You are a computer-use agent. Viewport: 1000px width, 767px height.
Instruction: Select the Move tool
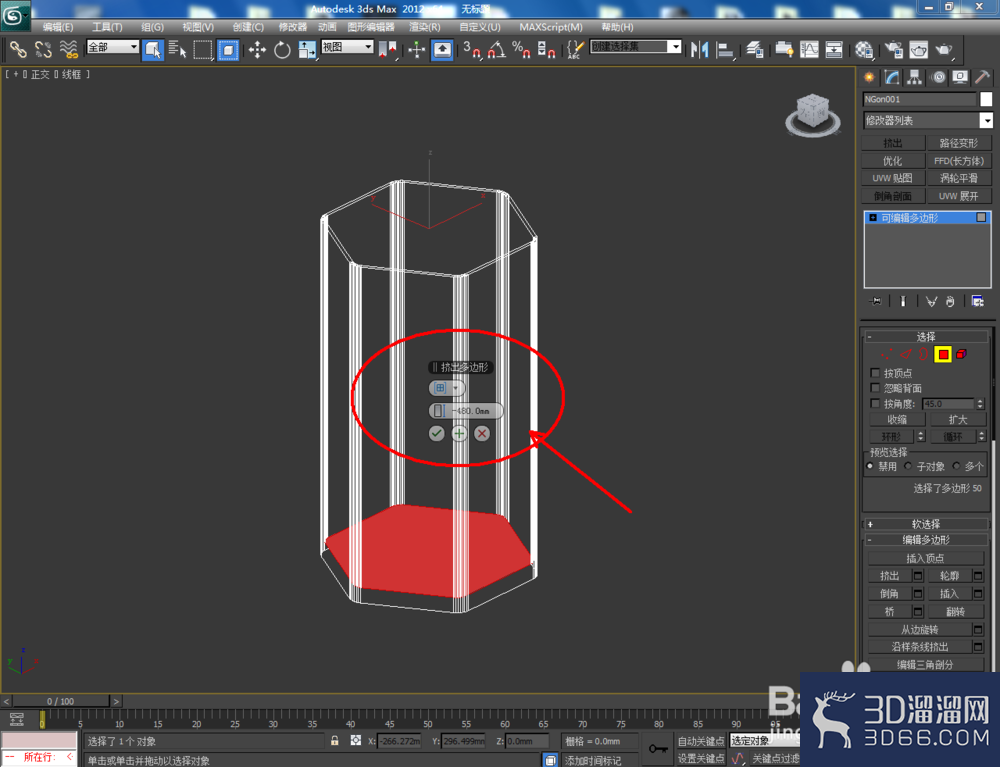pos(257,49)
